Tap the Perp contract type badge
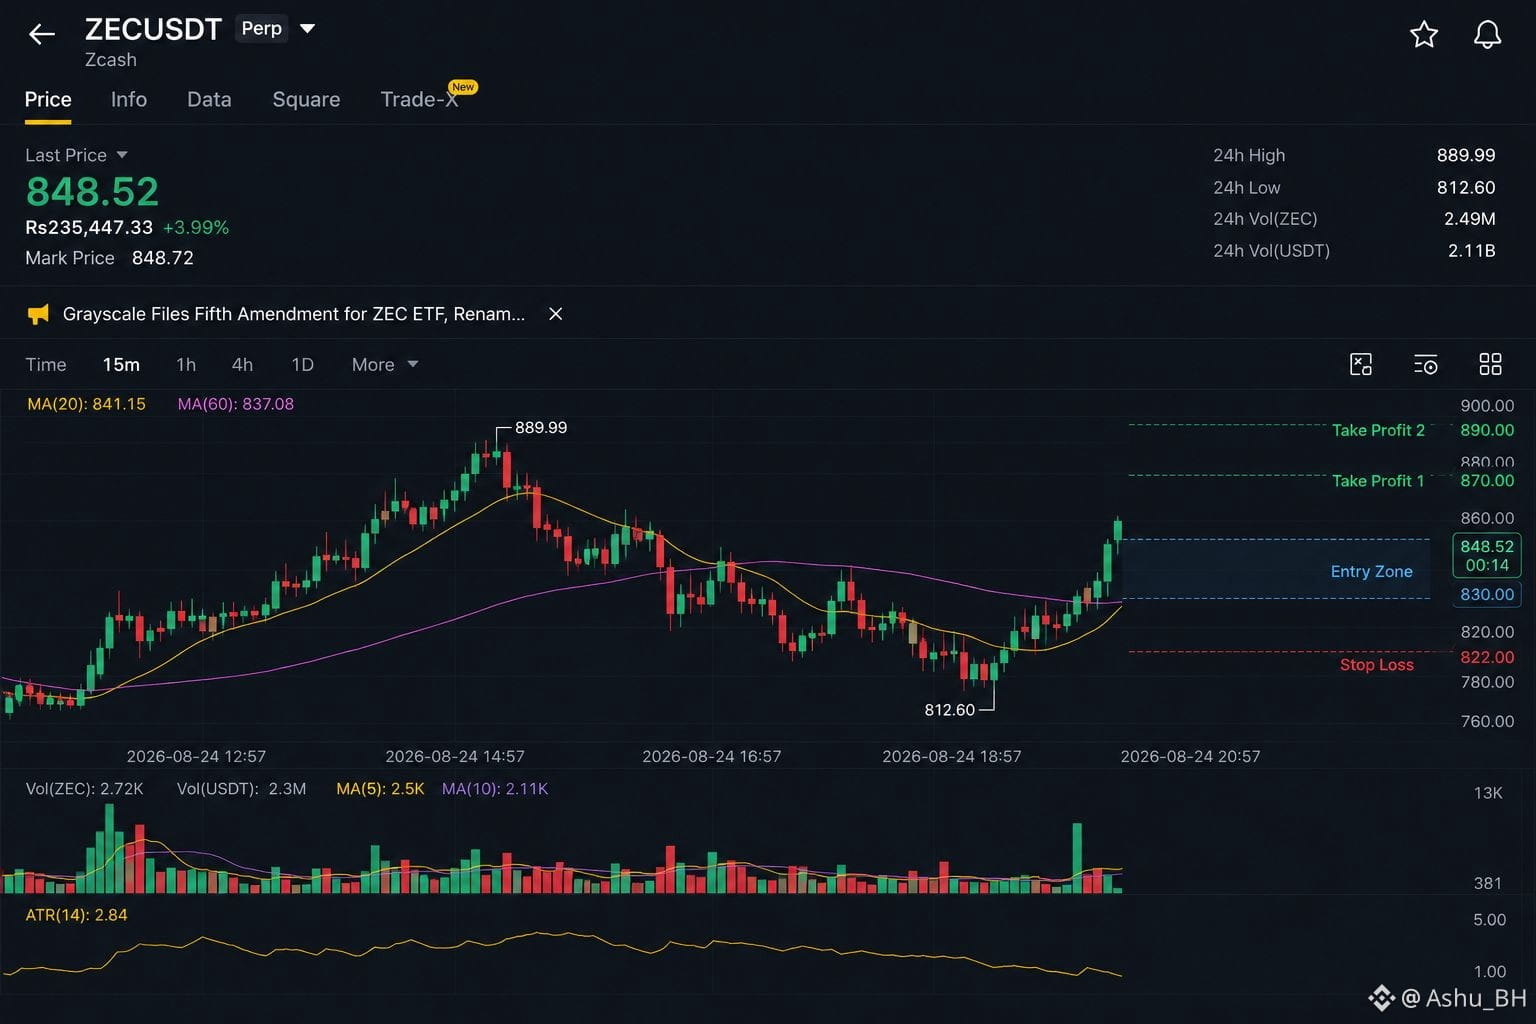The height and width of the screenshot is (1024, 1536). coord(262,29)
